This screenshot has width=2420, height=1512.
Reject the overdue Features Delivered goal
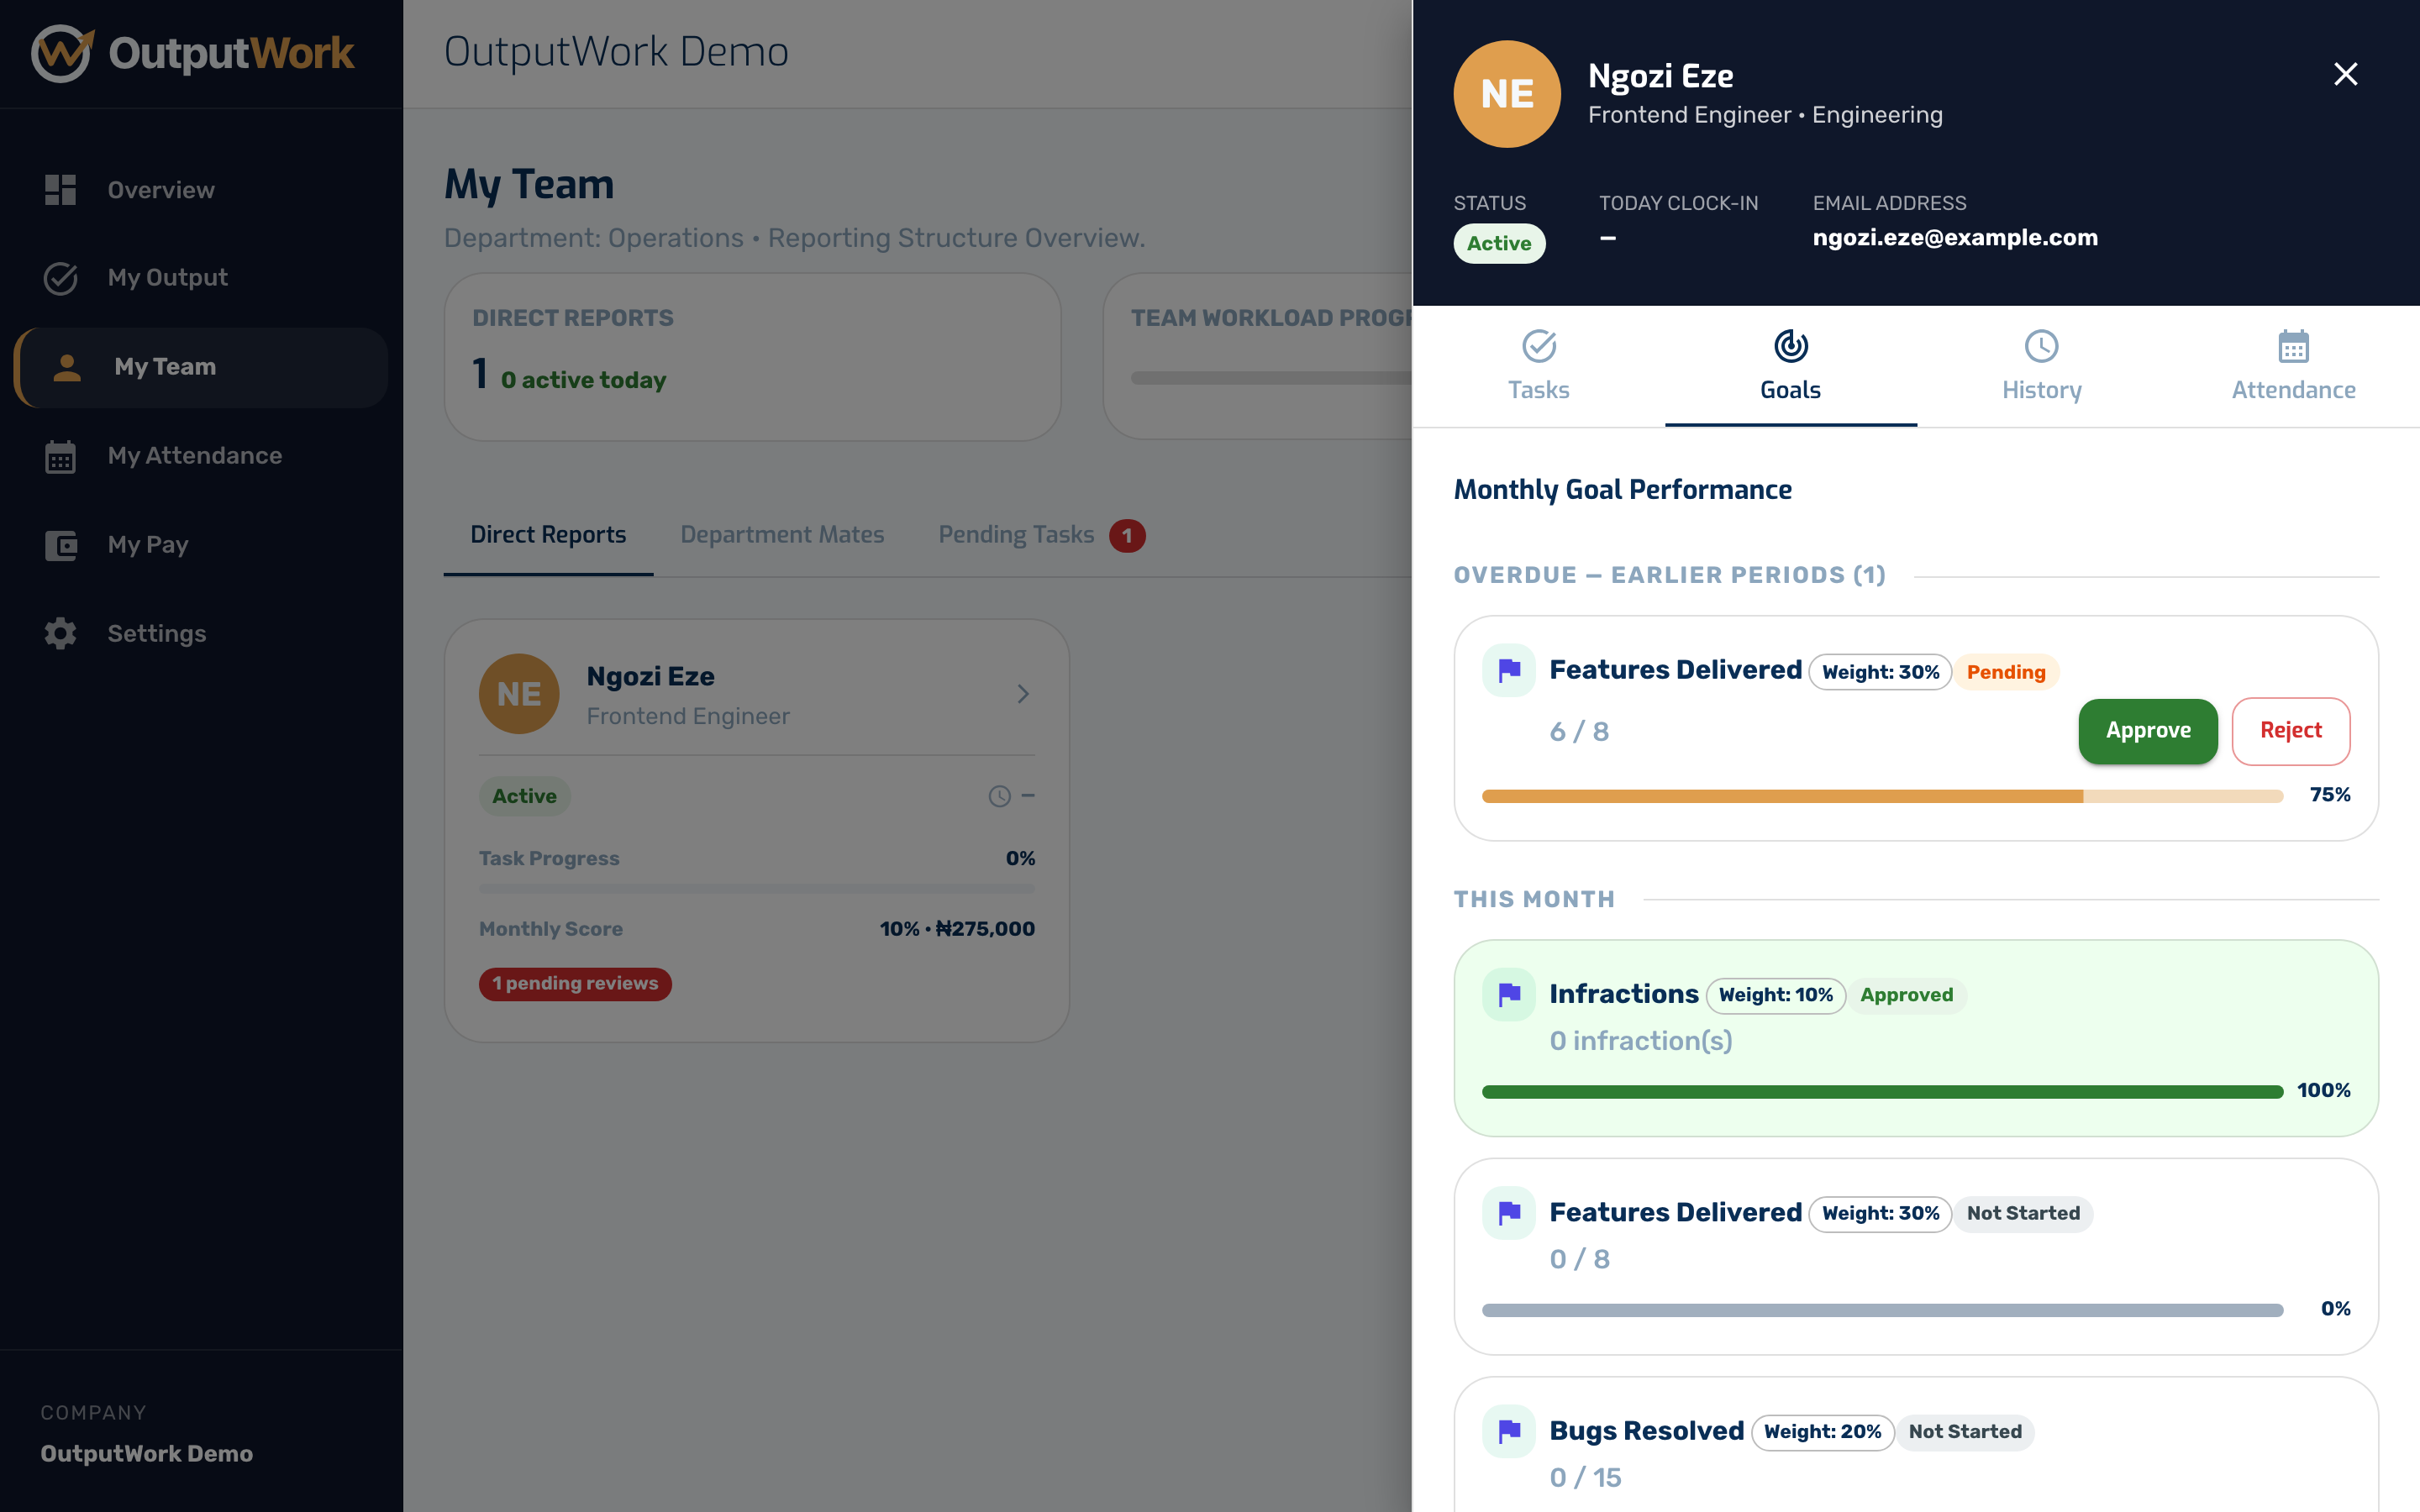(x=2290, y=731)
